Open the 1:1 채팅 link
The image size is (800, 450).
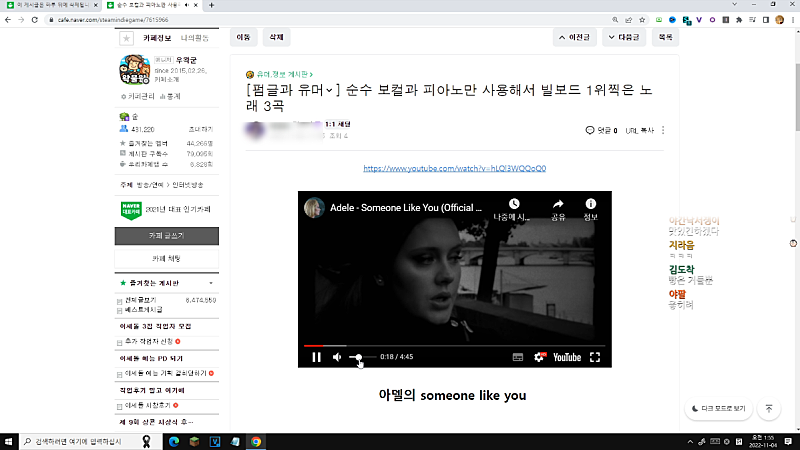(x=338, y=124)
